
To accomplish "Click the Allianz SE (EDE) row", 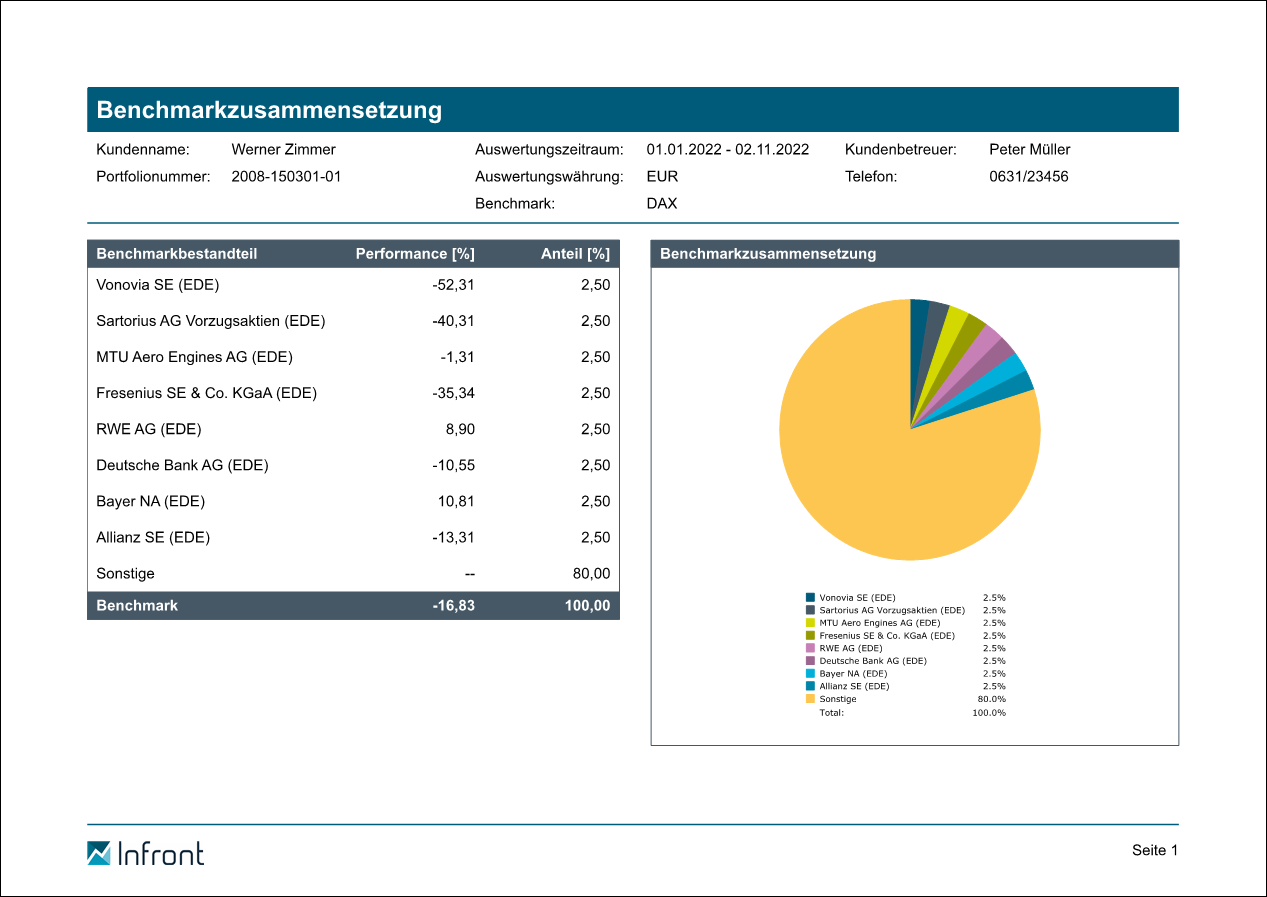I will pos(153,537).
